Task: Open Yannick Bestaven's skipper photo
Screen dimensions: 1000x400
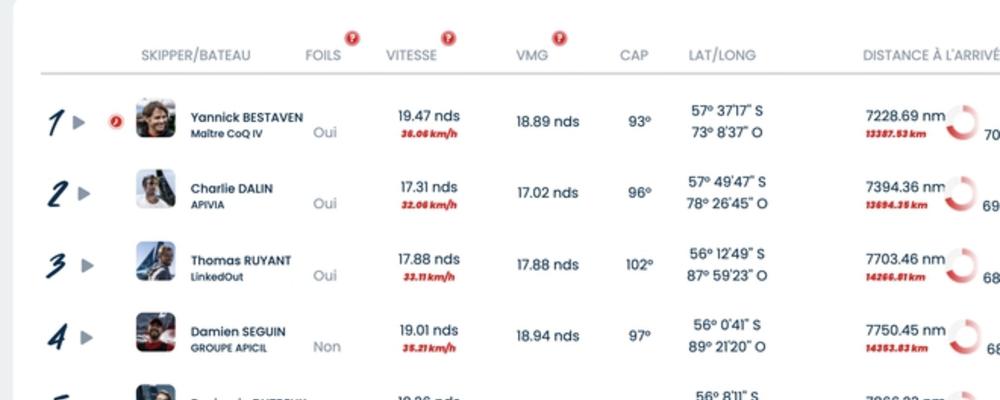Action: 156,118
